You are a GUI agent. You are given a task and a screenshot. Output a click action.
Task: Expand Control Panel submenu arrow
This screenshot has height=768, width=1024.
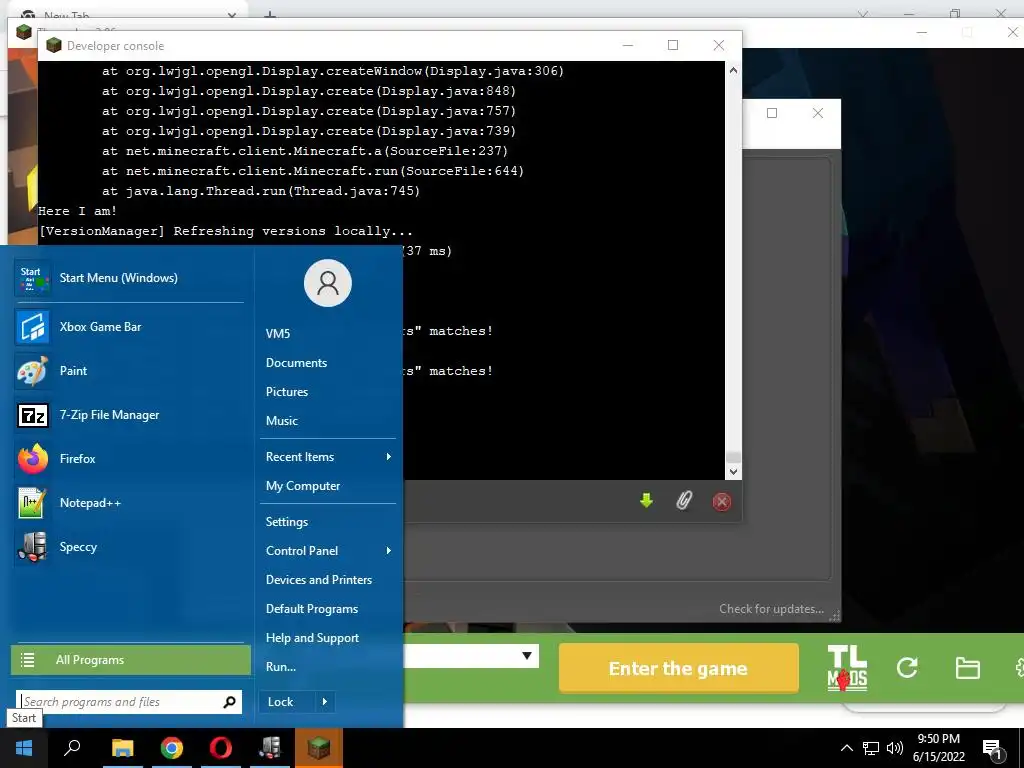tap(389, 551)
